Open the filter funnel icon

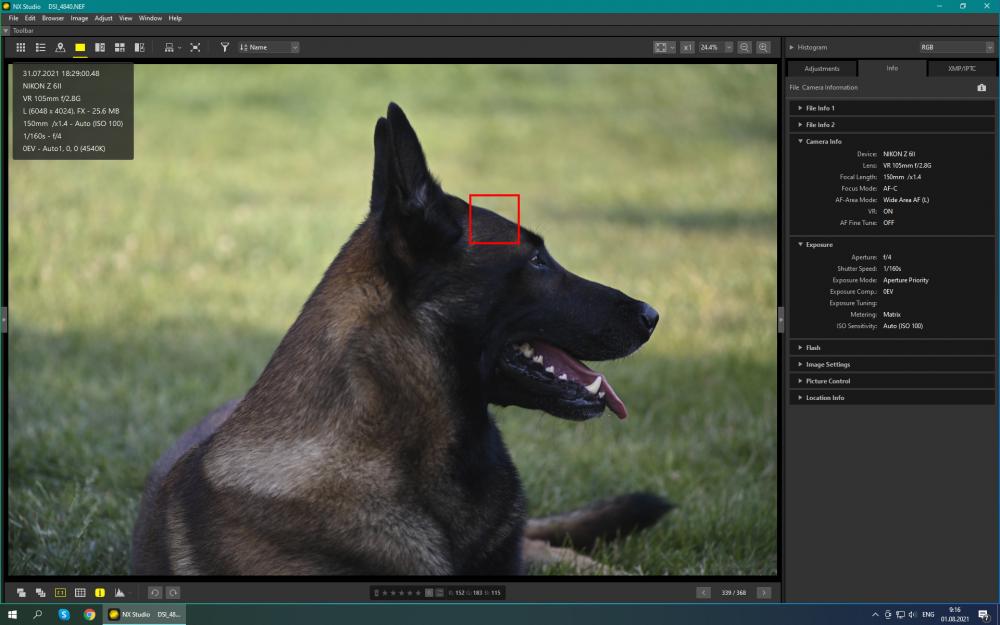click(224, 47)
